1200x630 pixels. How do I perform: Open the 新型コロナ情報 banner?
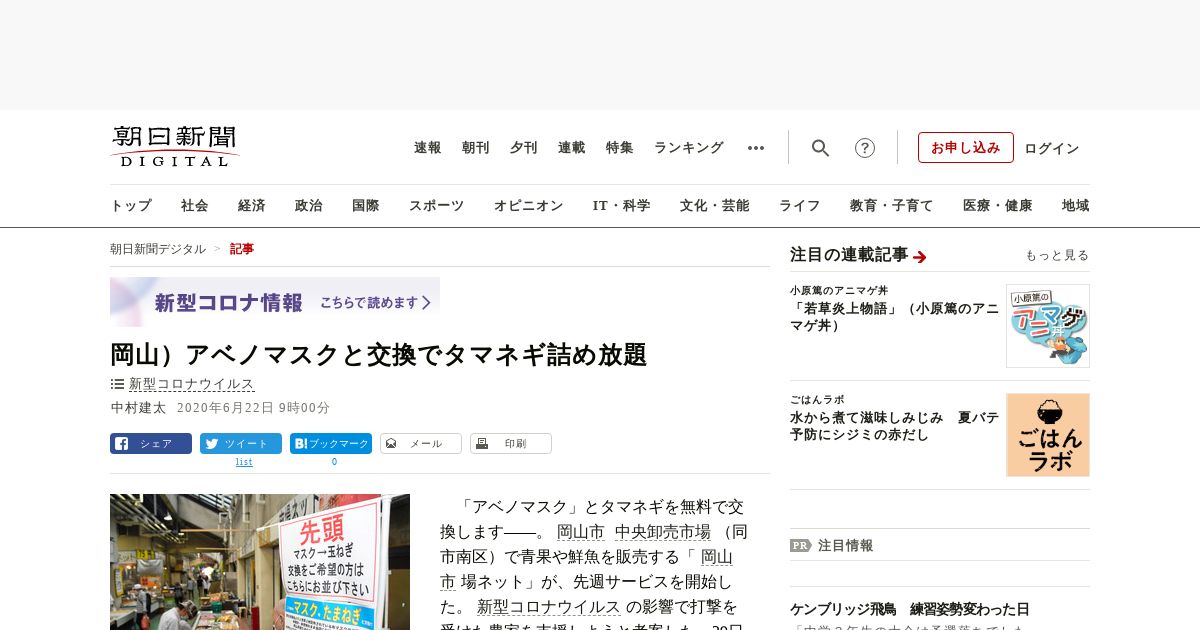coord(275,302)
